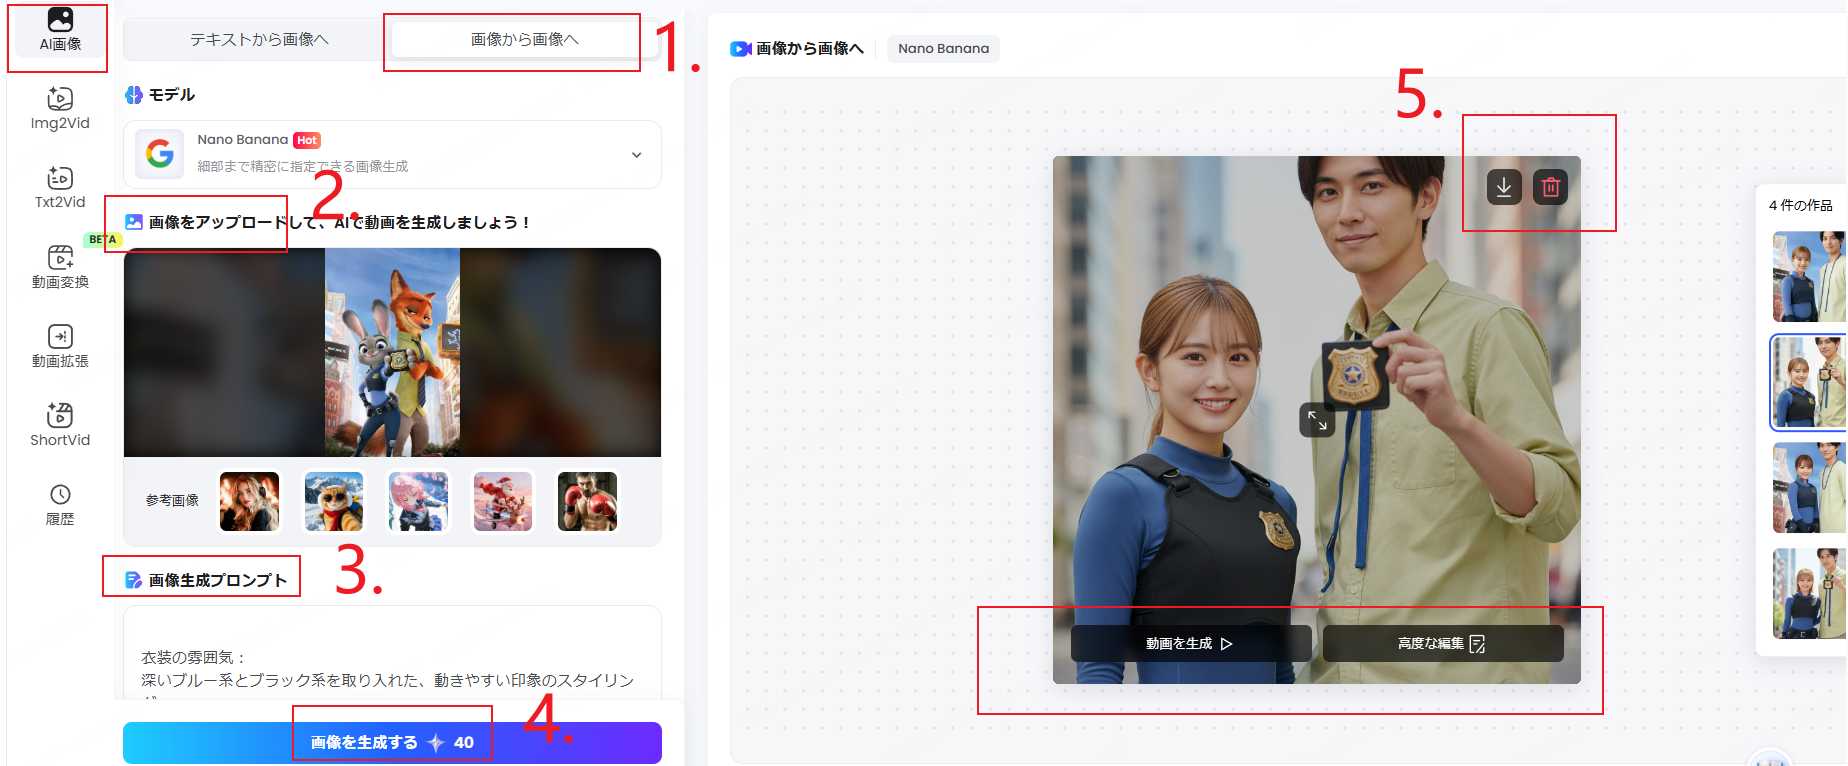Click the 画像を生成する button
The height and width of the screenshot is (766, 1848).
[392, 742]
